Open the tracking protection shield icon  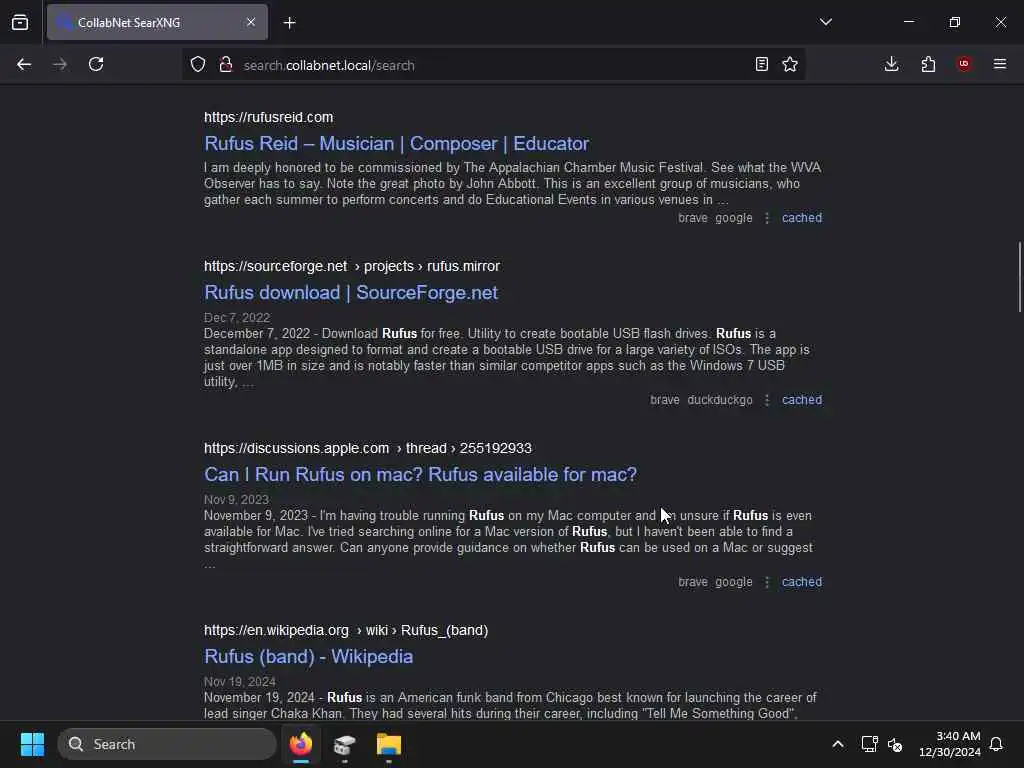pos(198,65)
